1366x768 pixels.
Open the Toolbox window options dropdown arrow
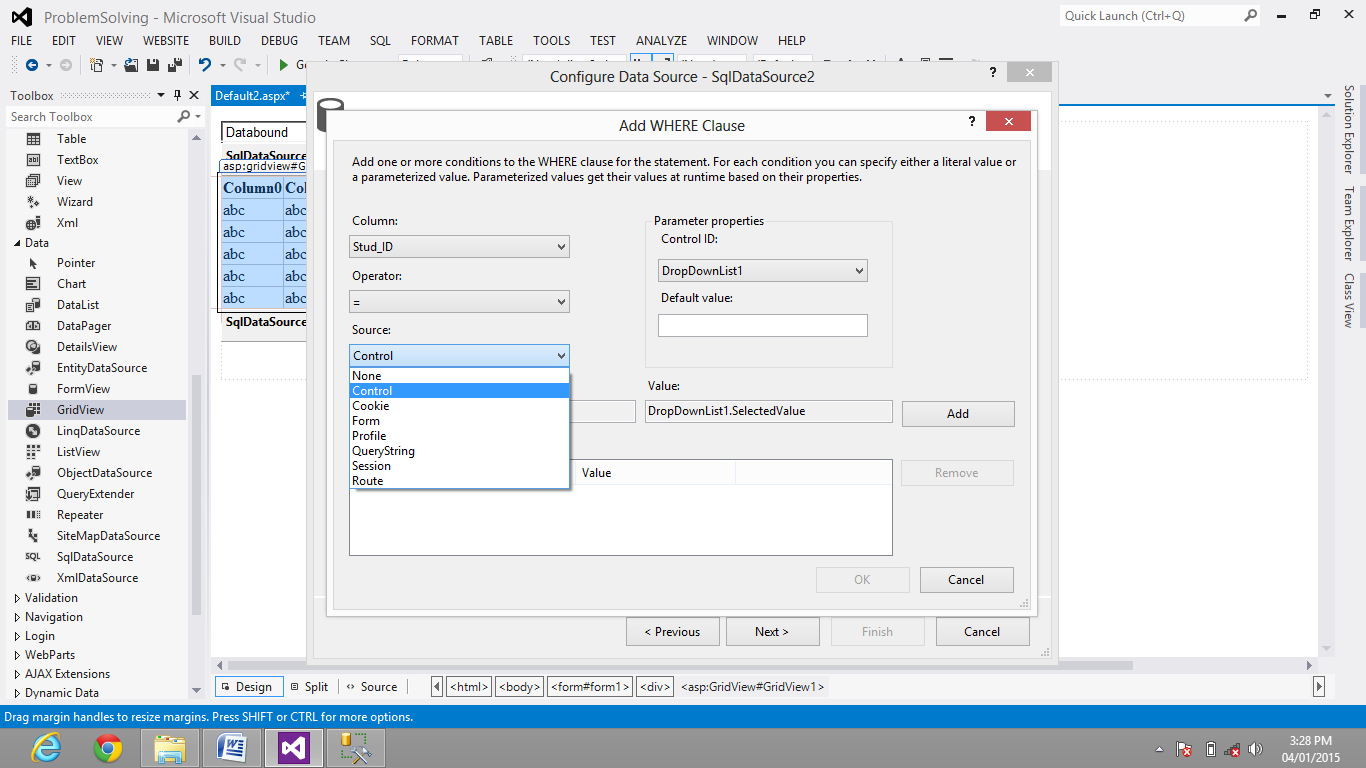pos(161,96)
